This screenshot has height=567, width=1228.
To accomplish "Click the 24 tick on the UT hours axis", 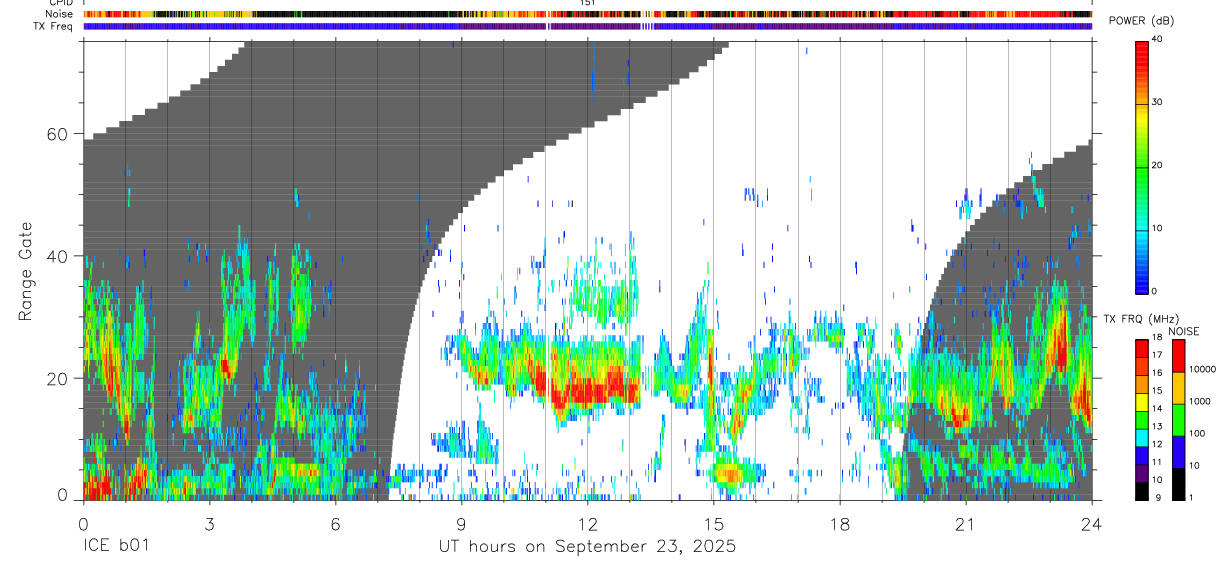I will [x=1091, y=523].
